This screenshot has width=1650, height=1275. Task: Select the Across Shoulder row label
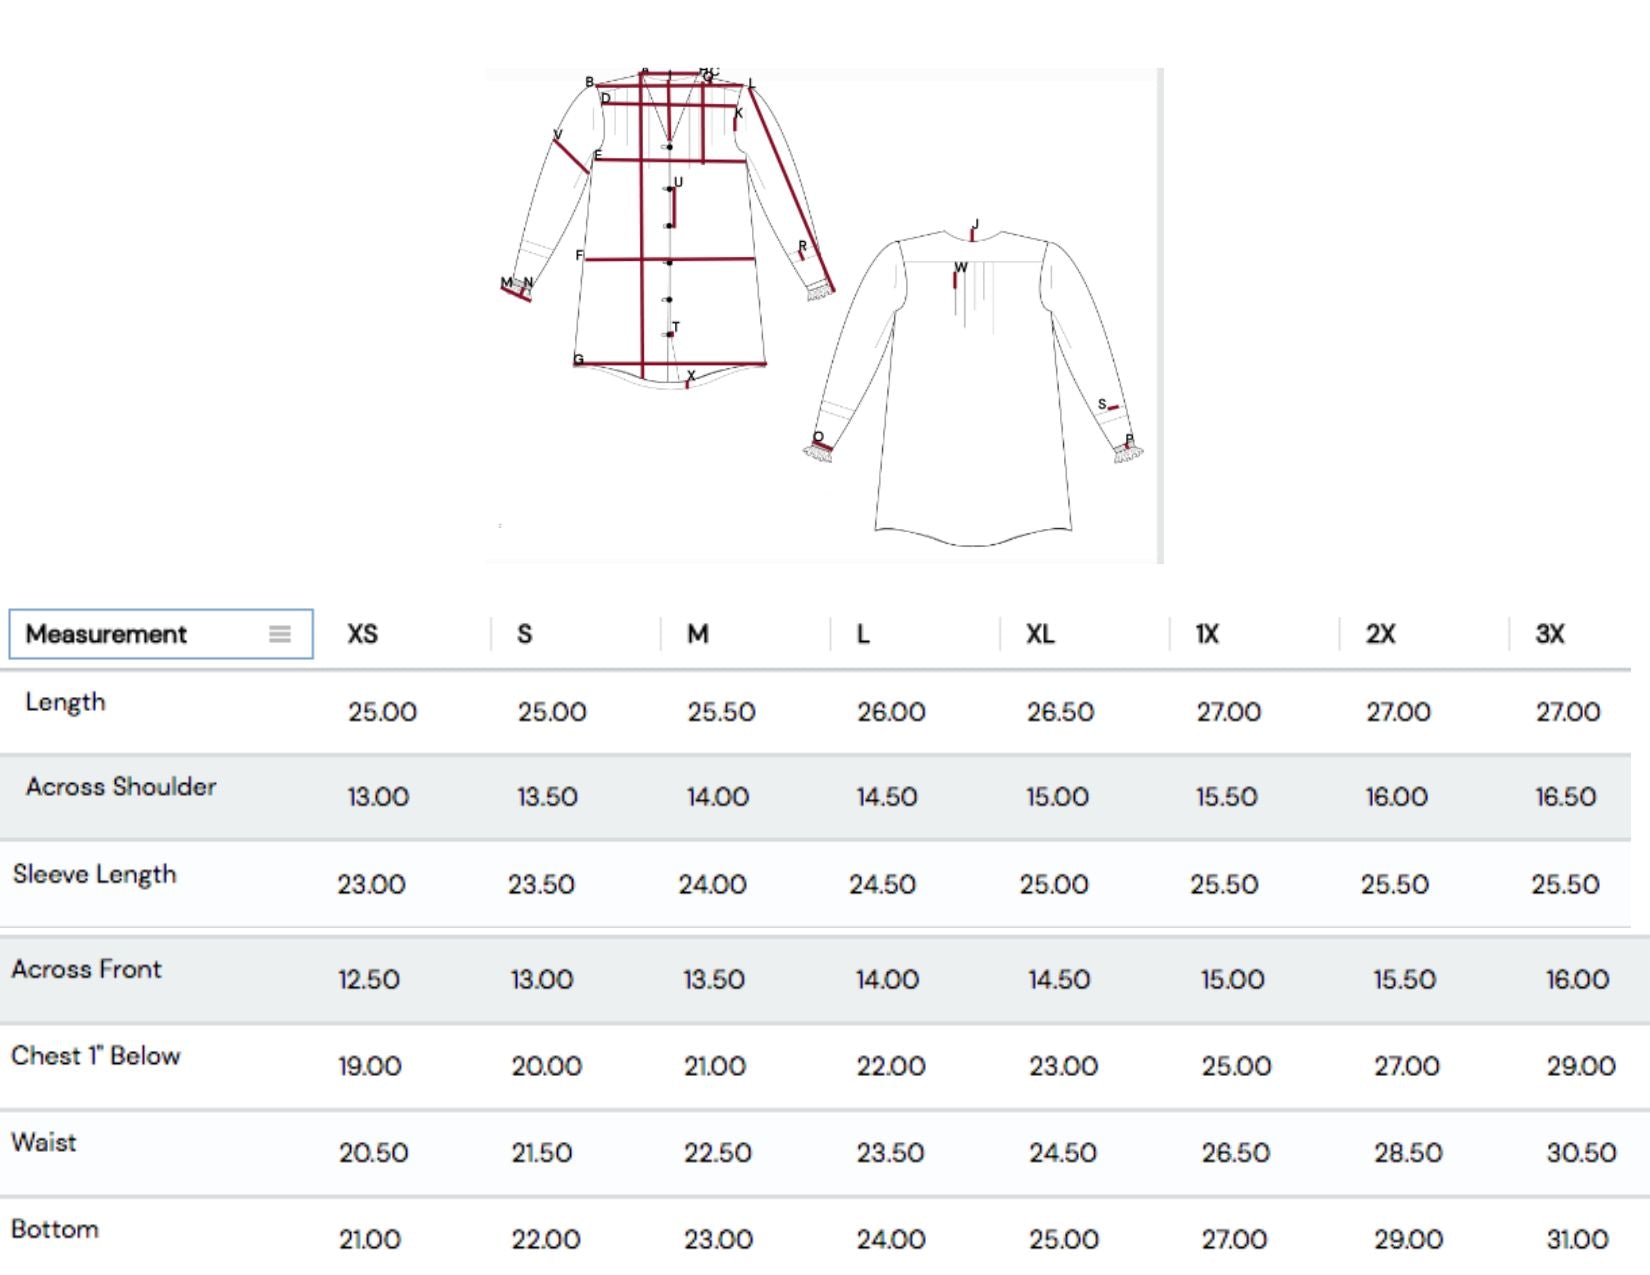tap(121, 787)
